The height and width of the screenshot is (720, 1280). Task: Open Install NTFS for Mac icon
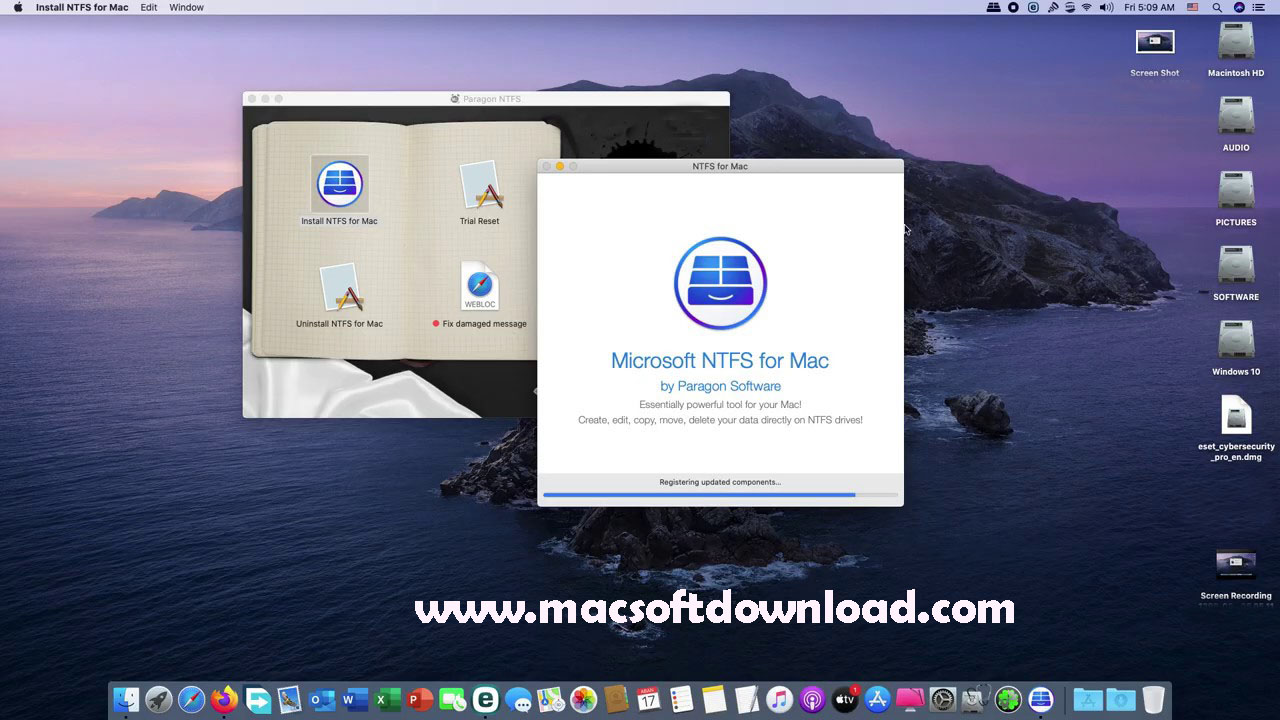(340, 184)
